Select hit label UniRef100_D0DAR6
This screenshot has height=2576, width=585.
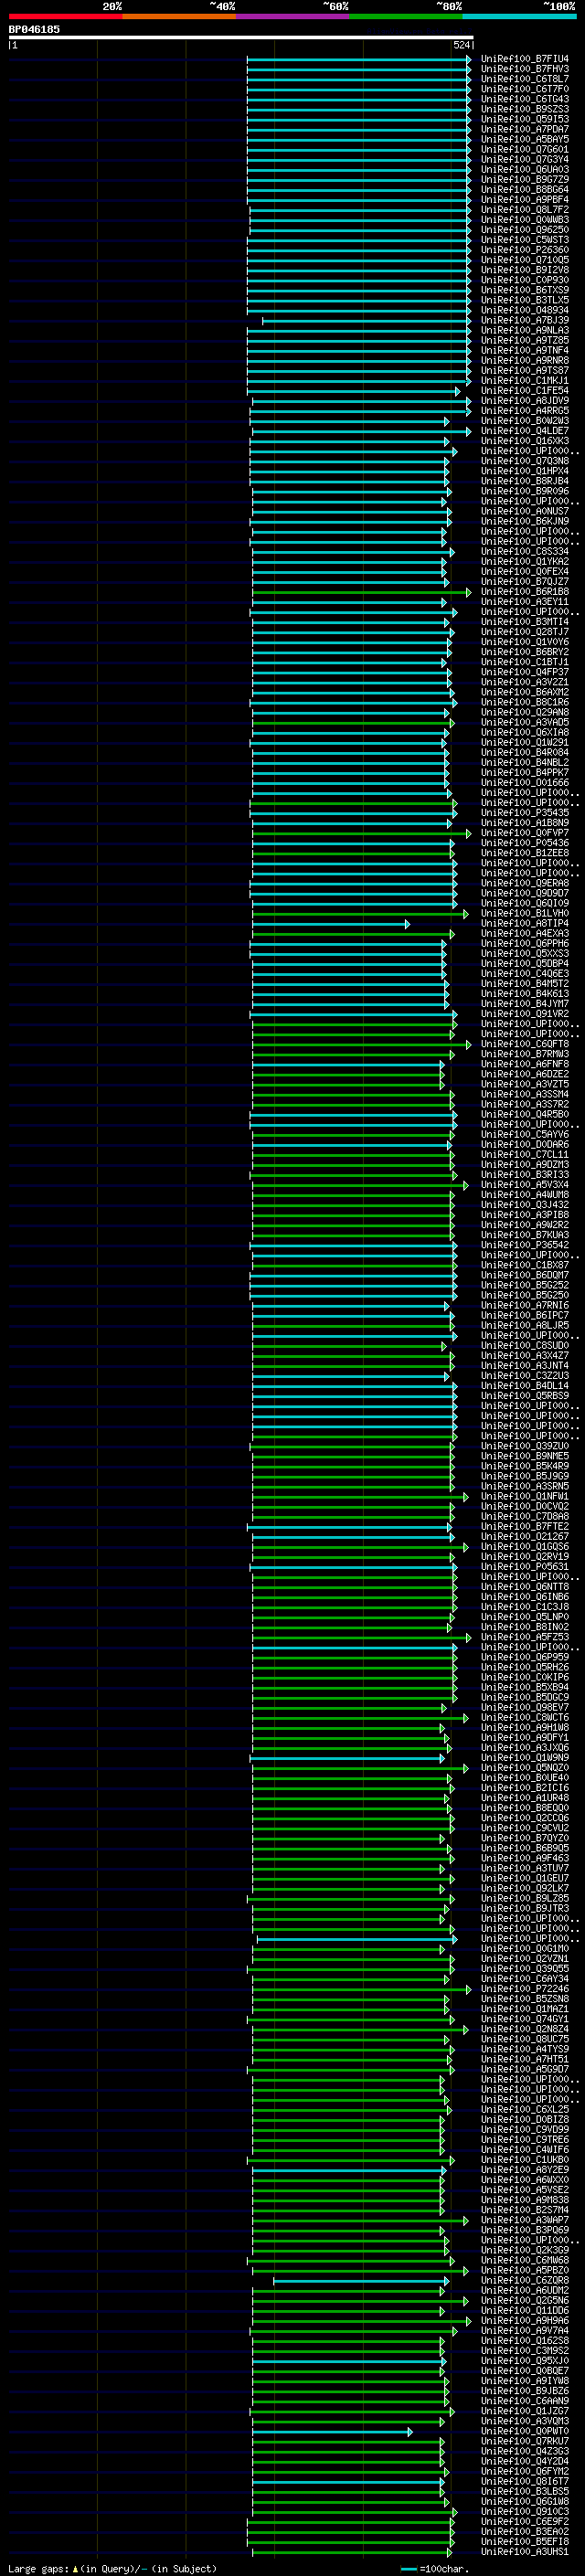point(525,1144)
